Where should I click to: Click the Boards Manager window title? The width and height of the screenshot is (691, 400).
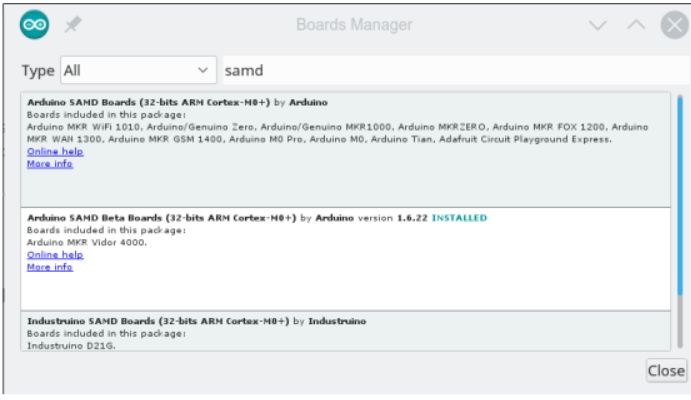coord(354,25)
